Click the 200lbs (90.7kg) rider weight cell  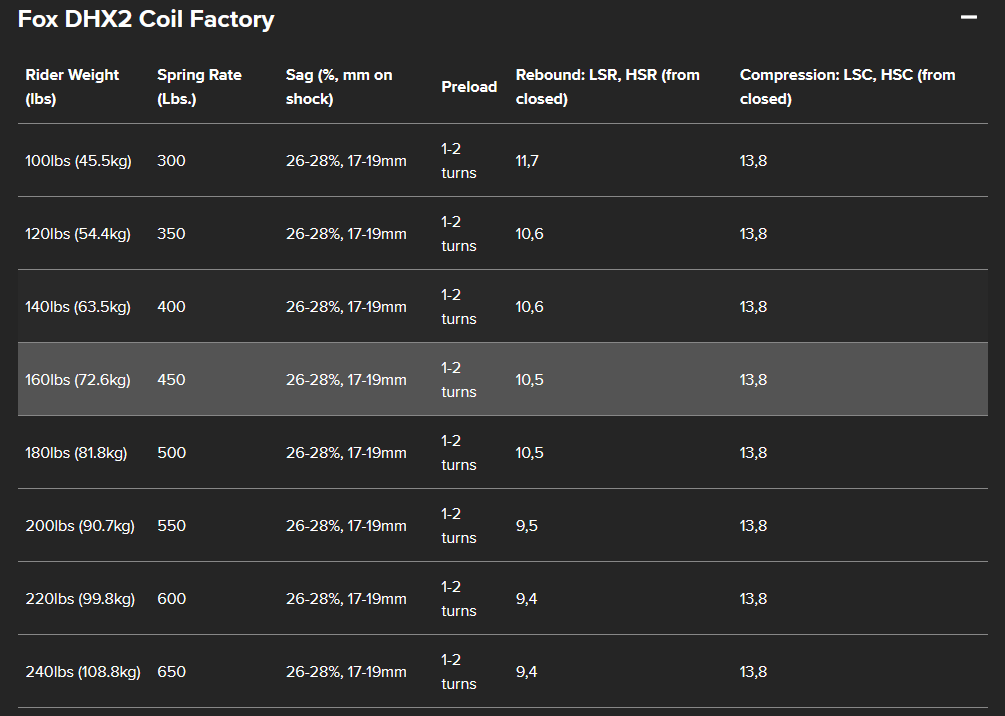[x=79, y=526]
